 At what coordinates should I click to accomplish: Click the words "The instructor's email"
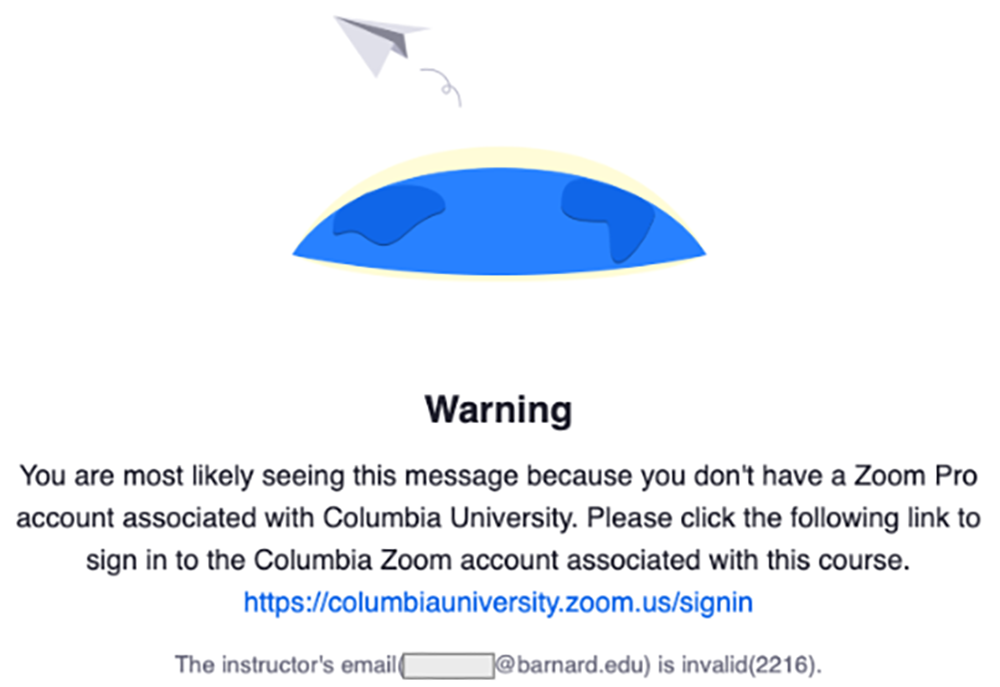pos(285,664)
